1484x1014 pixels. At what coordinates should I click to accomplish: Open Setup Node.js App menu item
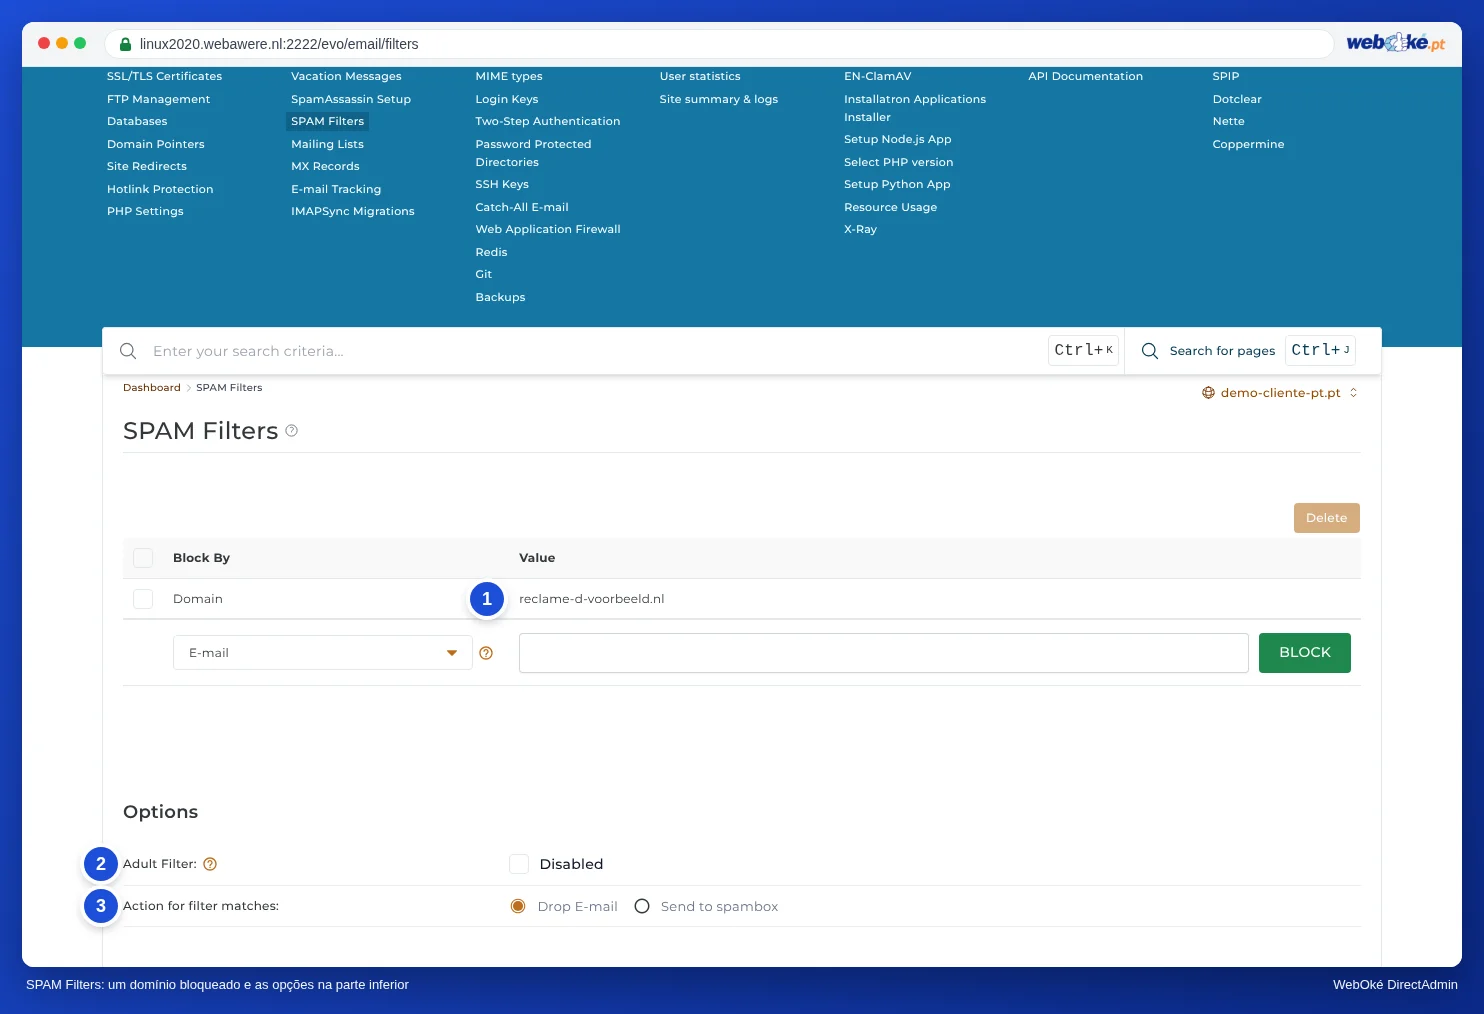click(x=898, y=139)
